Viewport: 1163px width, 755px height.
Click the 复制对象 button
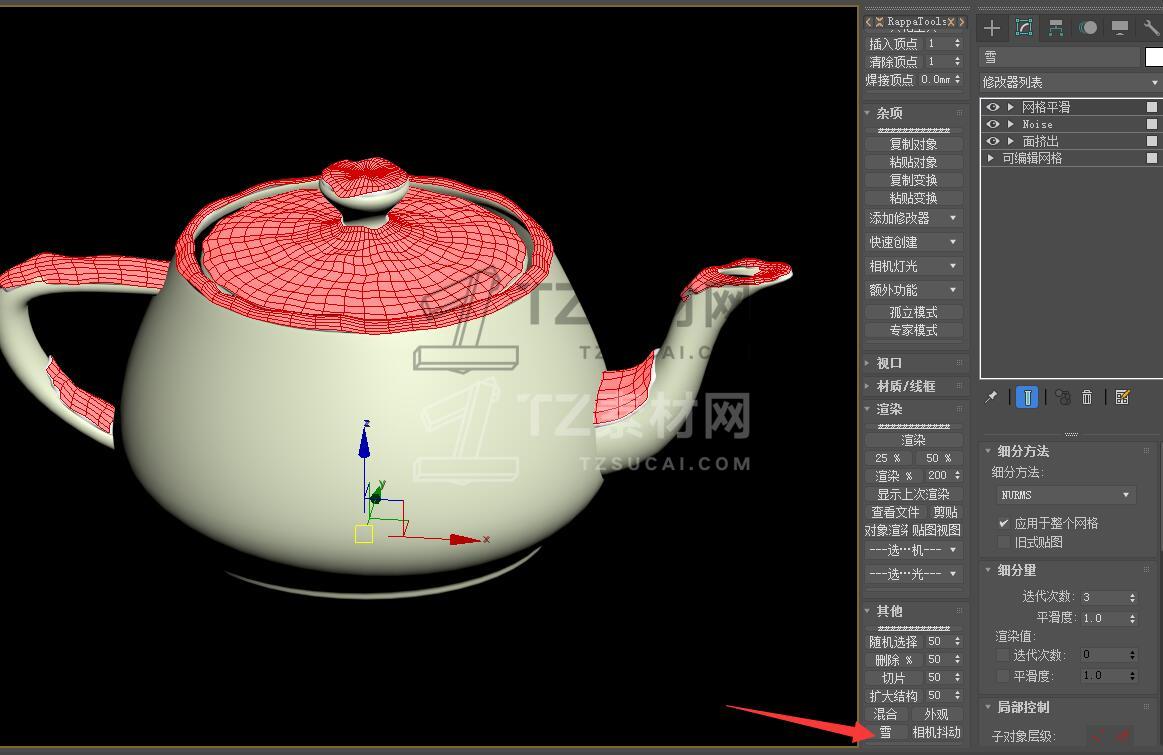(x=914, y=144)
